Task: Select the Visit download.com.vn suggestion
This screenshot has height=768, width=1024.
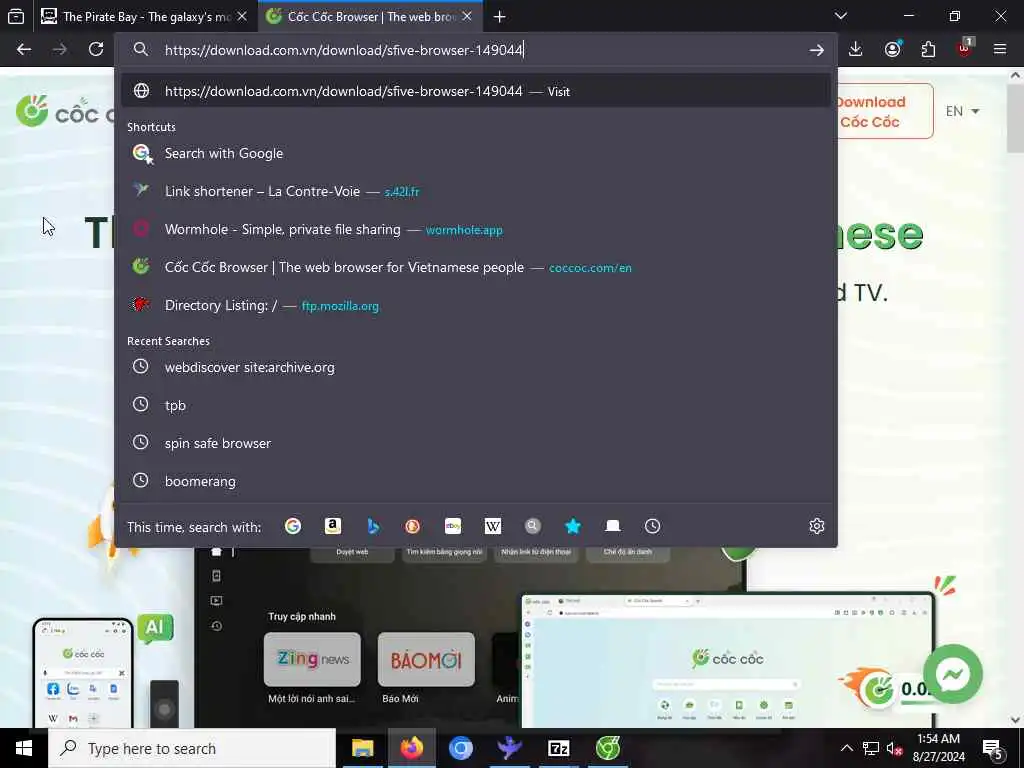Action: (475, 91)
